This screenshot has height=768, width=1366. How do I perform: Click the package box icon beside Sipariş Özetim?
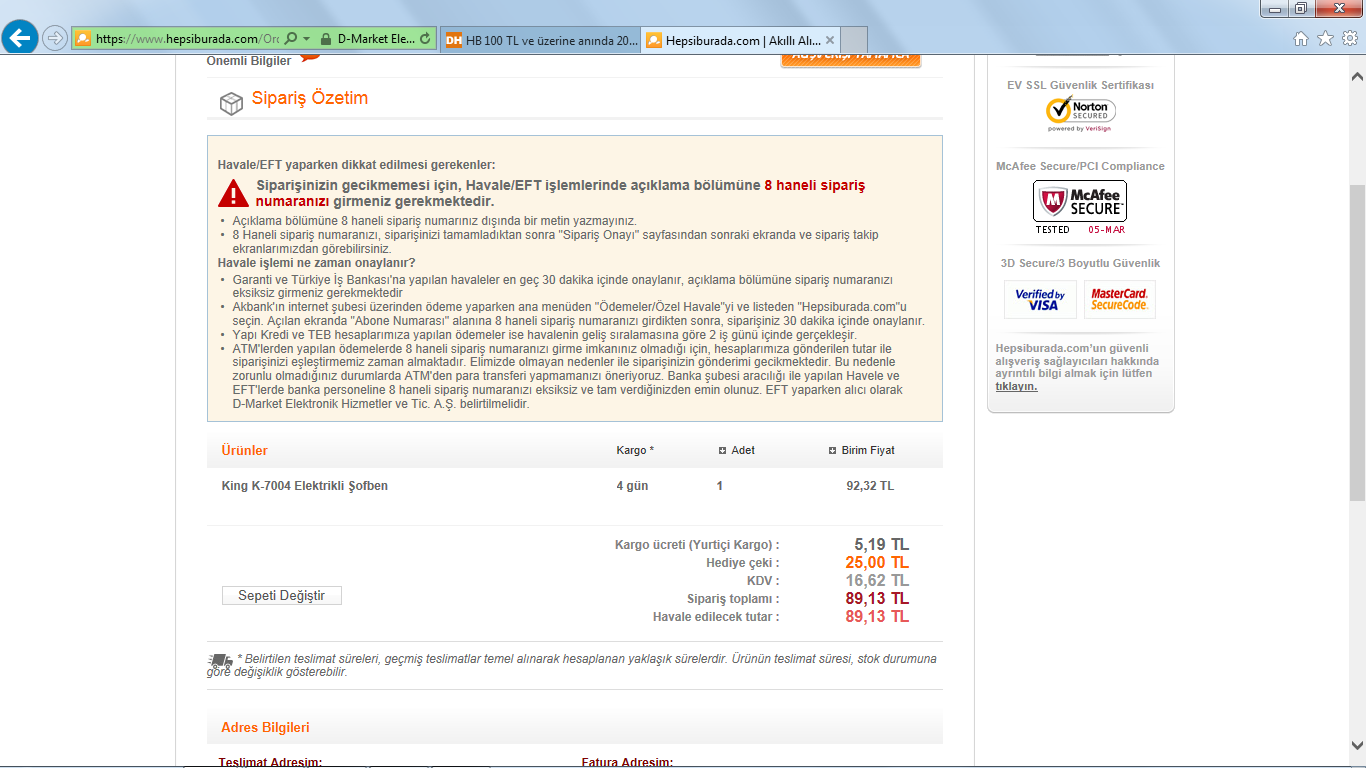click(231, 103)
